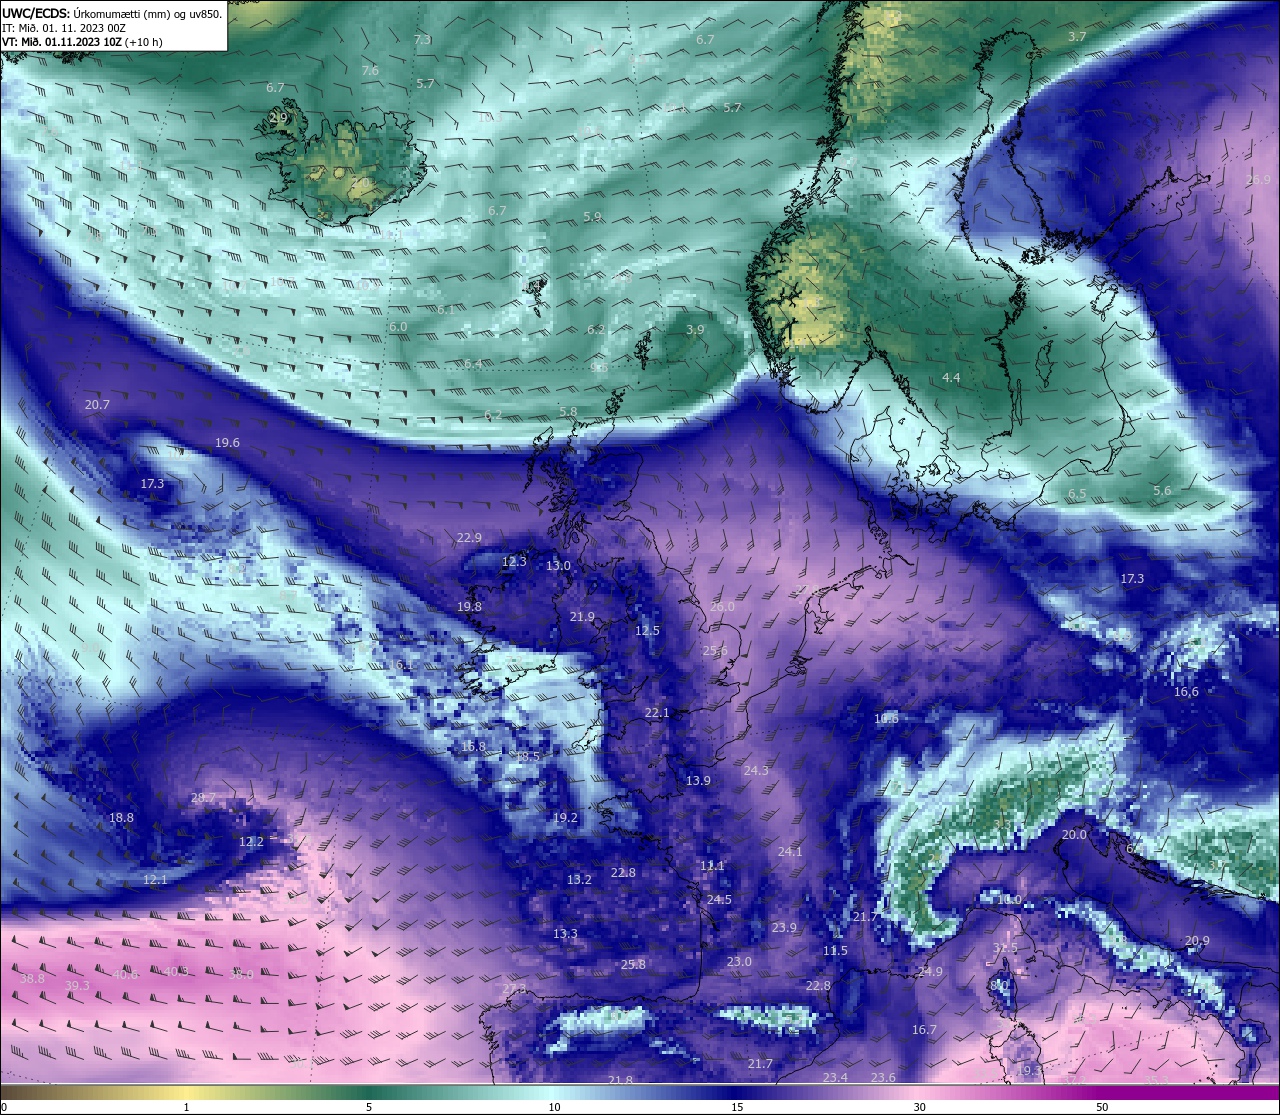
Task: Click the 38.8 value at lower left
Action: (x=32, y=979)
